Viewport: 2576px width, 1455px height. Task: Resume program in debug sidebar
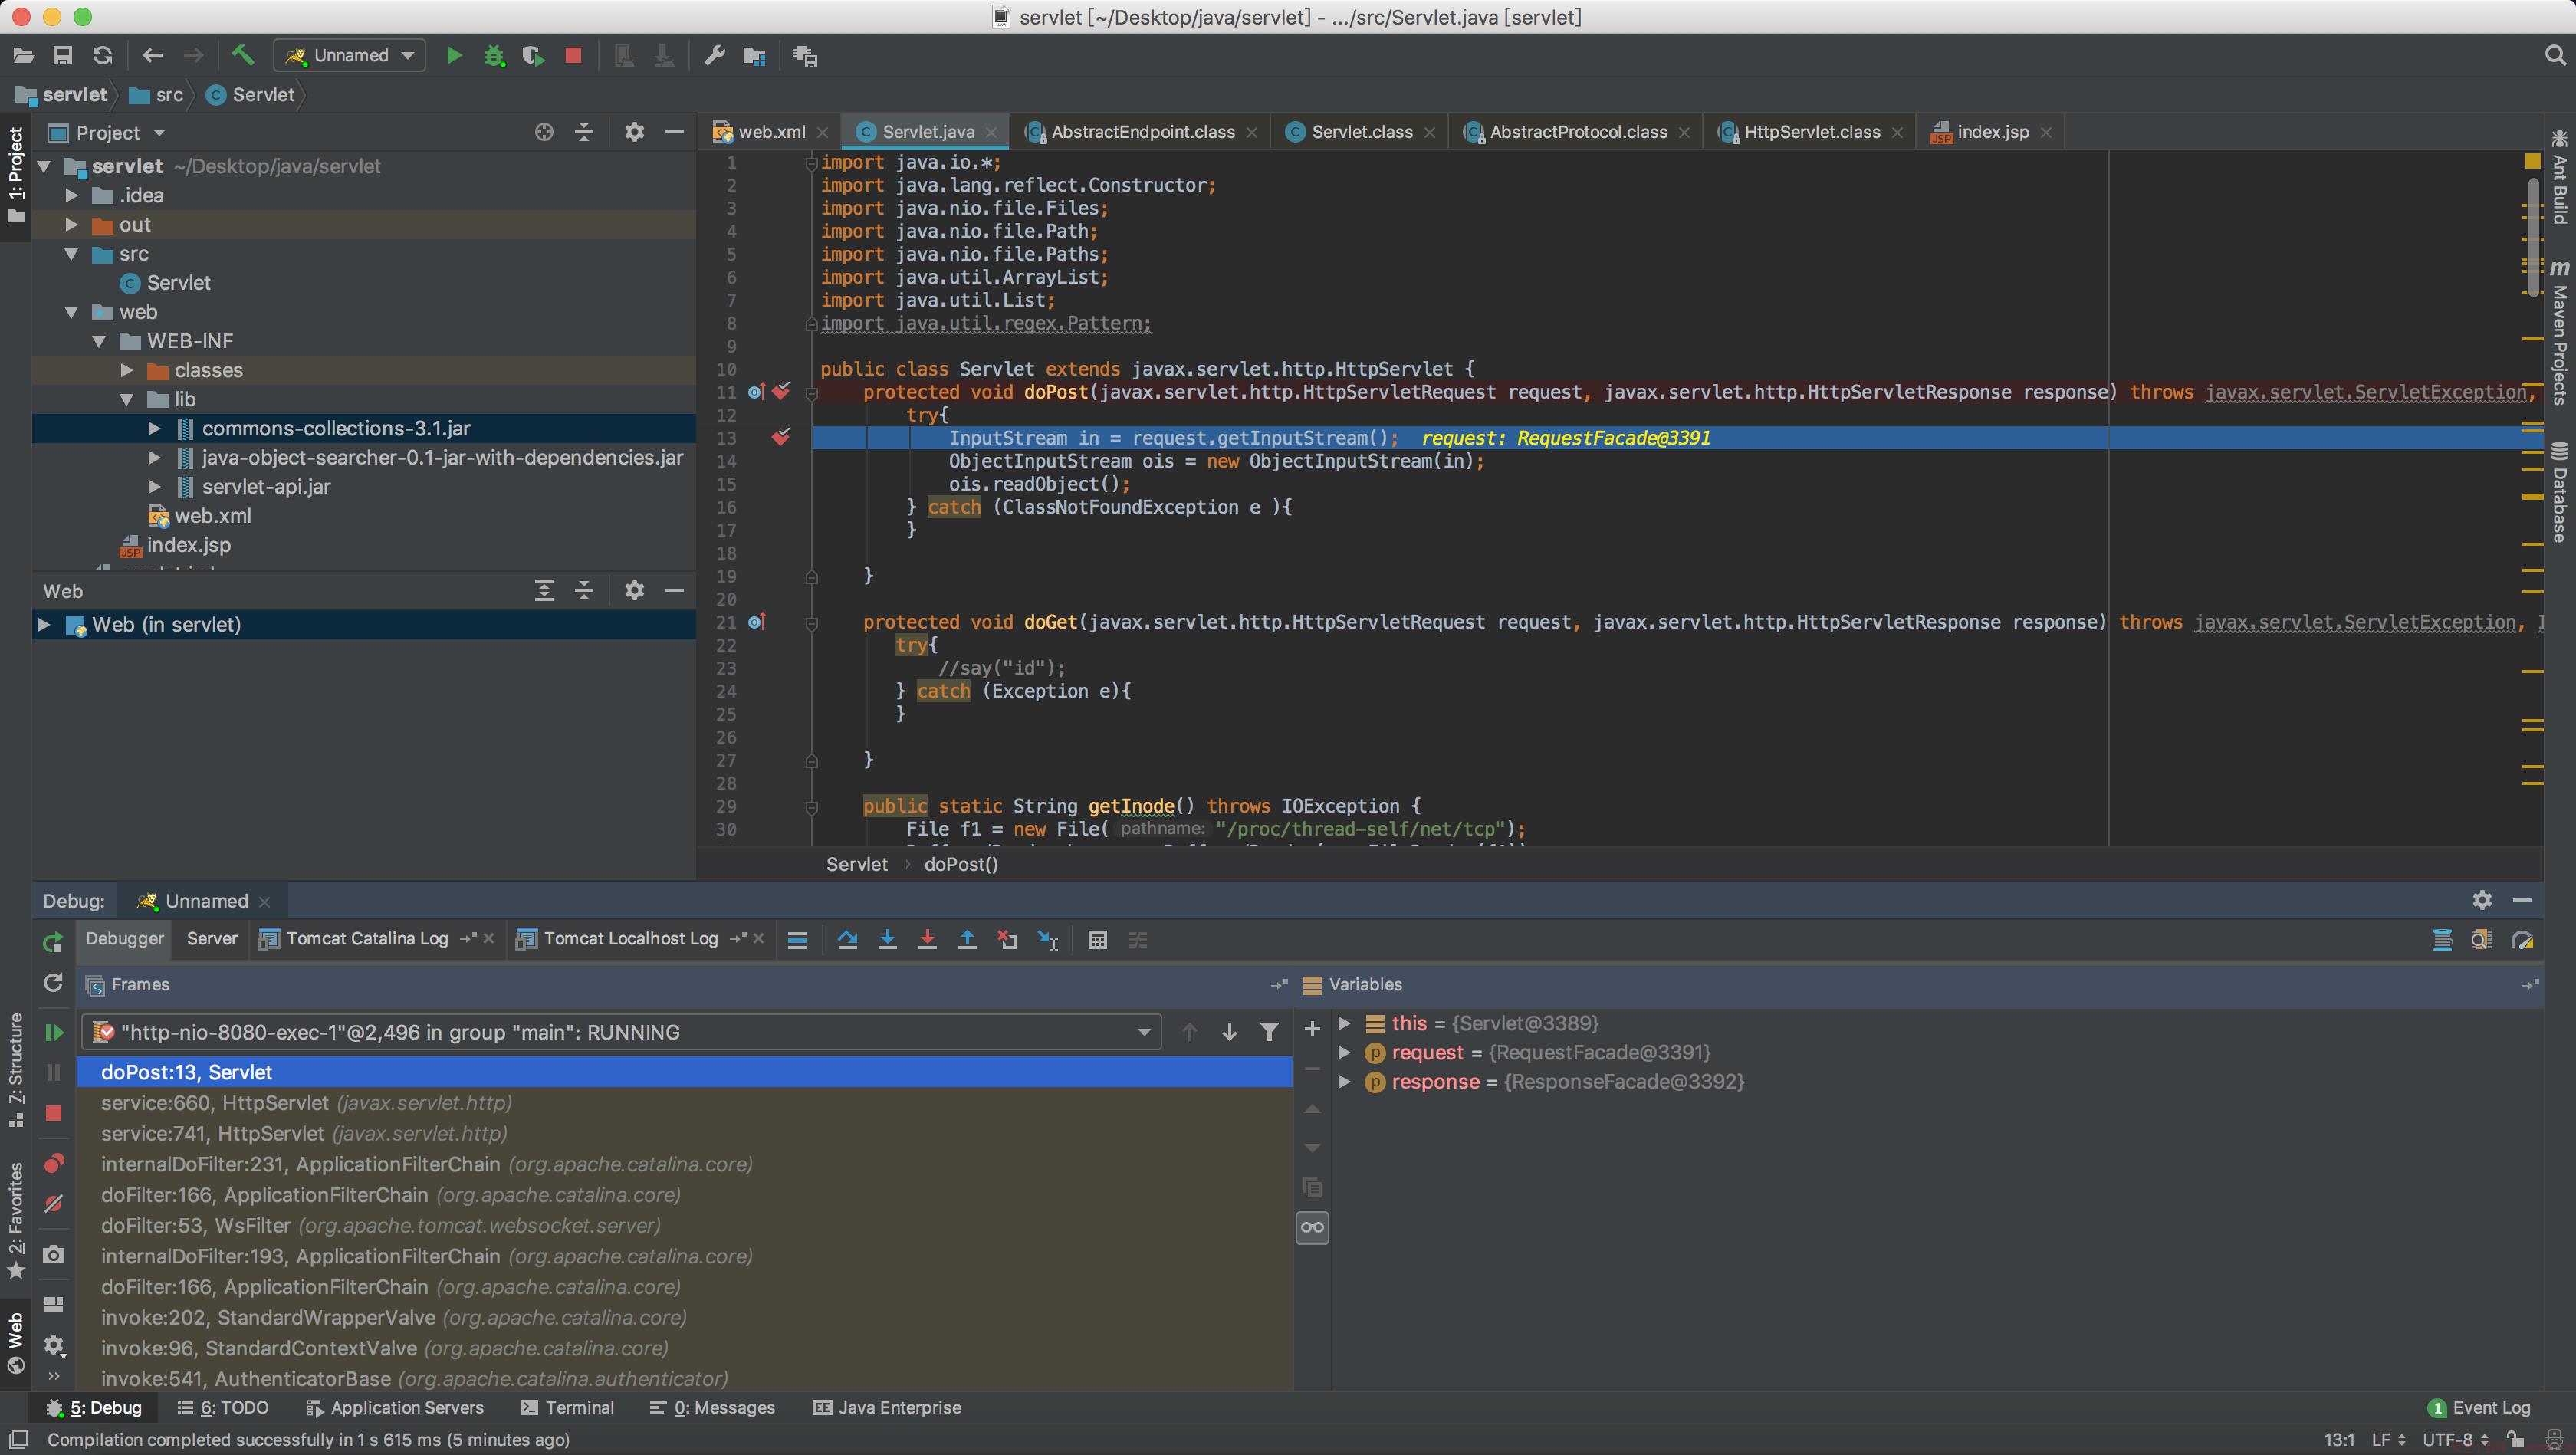pyautogui.click(x=54, y=1032)
